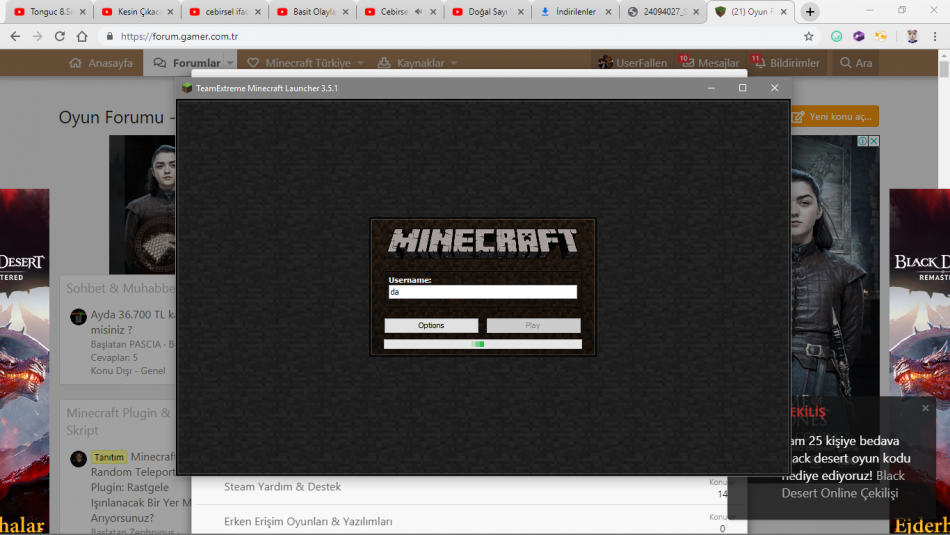Click the PASCIA user avatar
This screenshot has width=950, height=535.
[78, 316]
